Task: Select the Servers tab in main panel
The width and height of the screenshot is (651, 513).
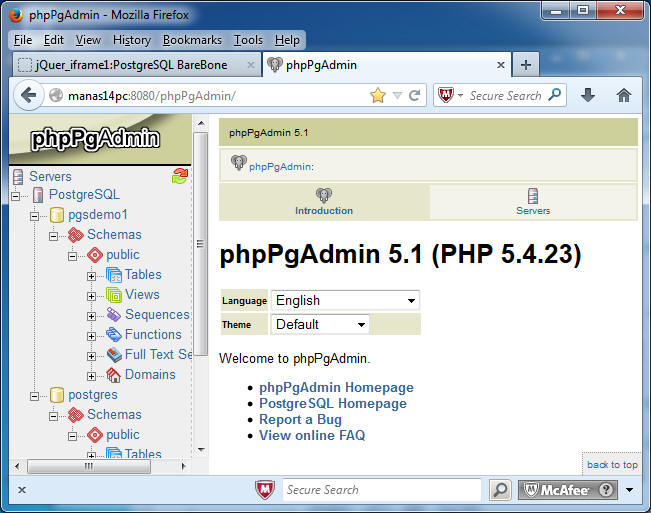Action: tap(533, 203)
